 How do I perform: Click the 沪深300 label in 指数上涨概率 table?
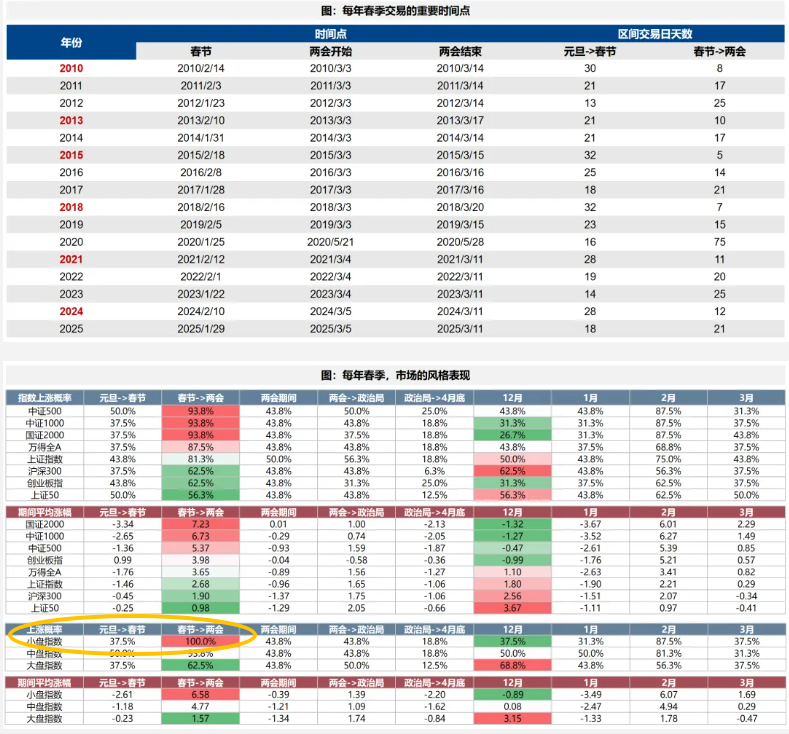click(45, 471)
